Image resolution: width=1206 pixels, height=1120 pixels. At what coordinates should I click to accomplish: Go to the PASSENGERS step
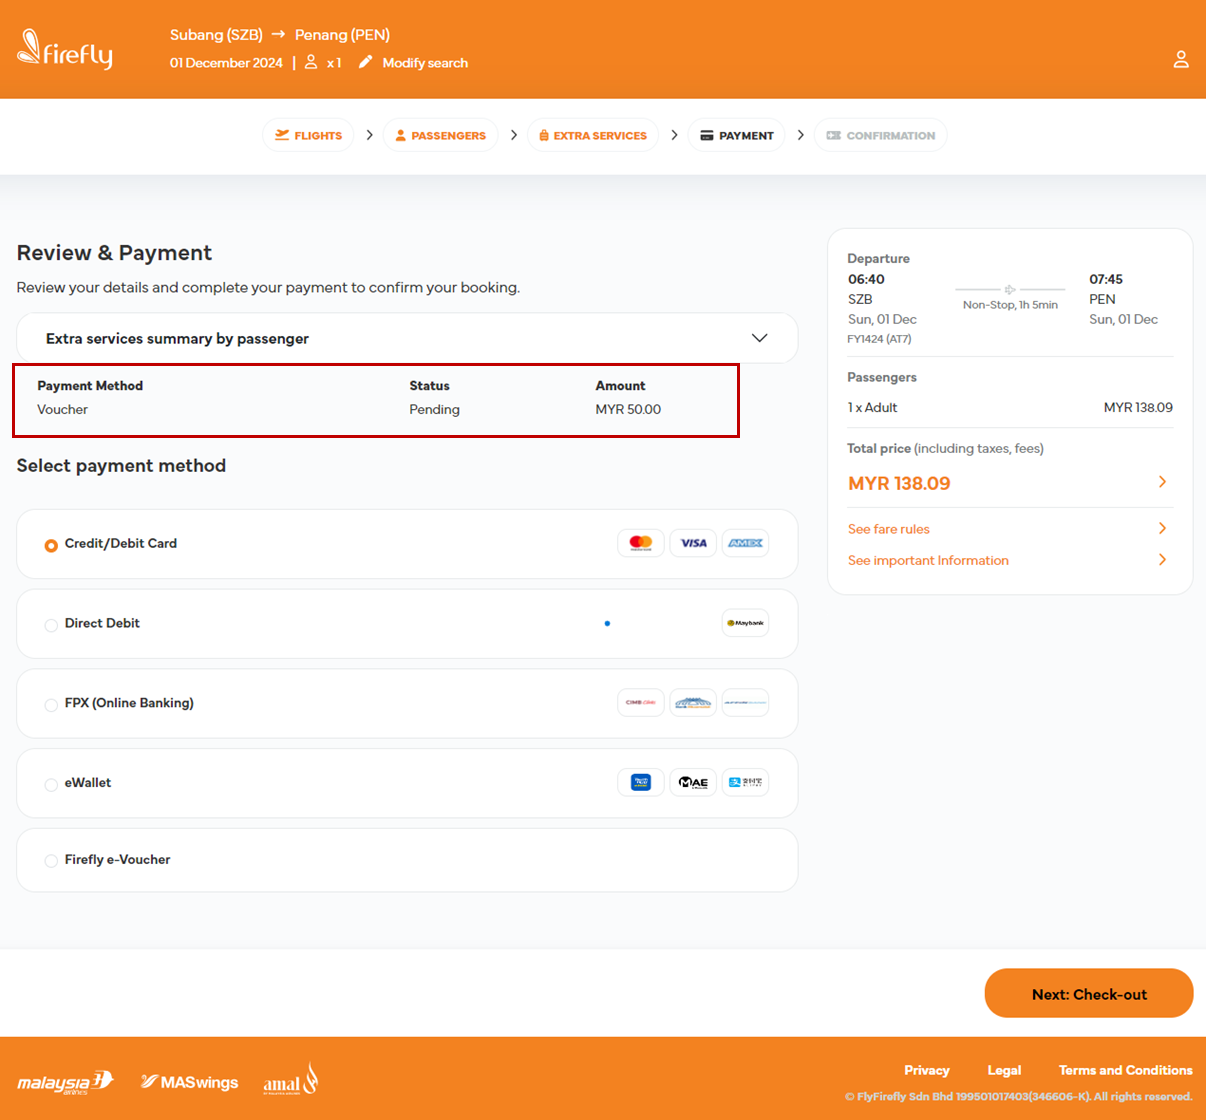[x=440, y=134]
